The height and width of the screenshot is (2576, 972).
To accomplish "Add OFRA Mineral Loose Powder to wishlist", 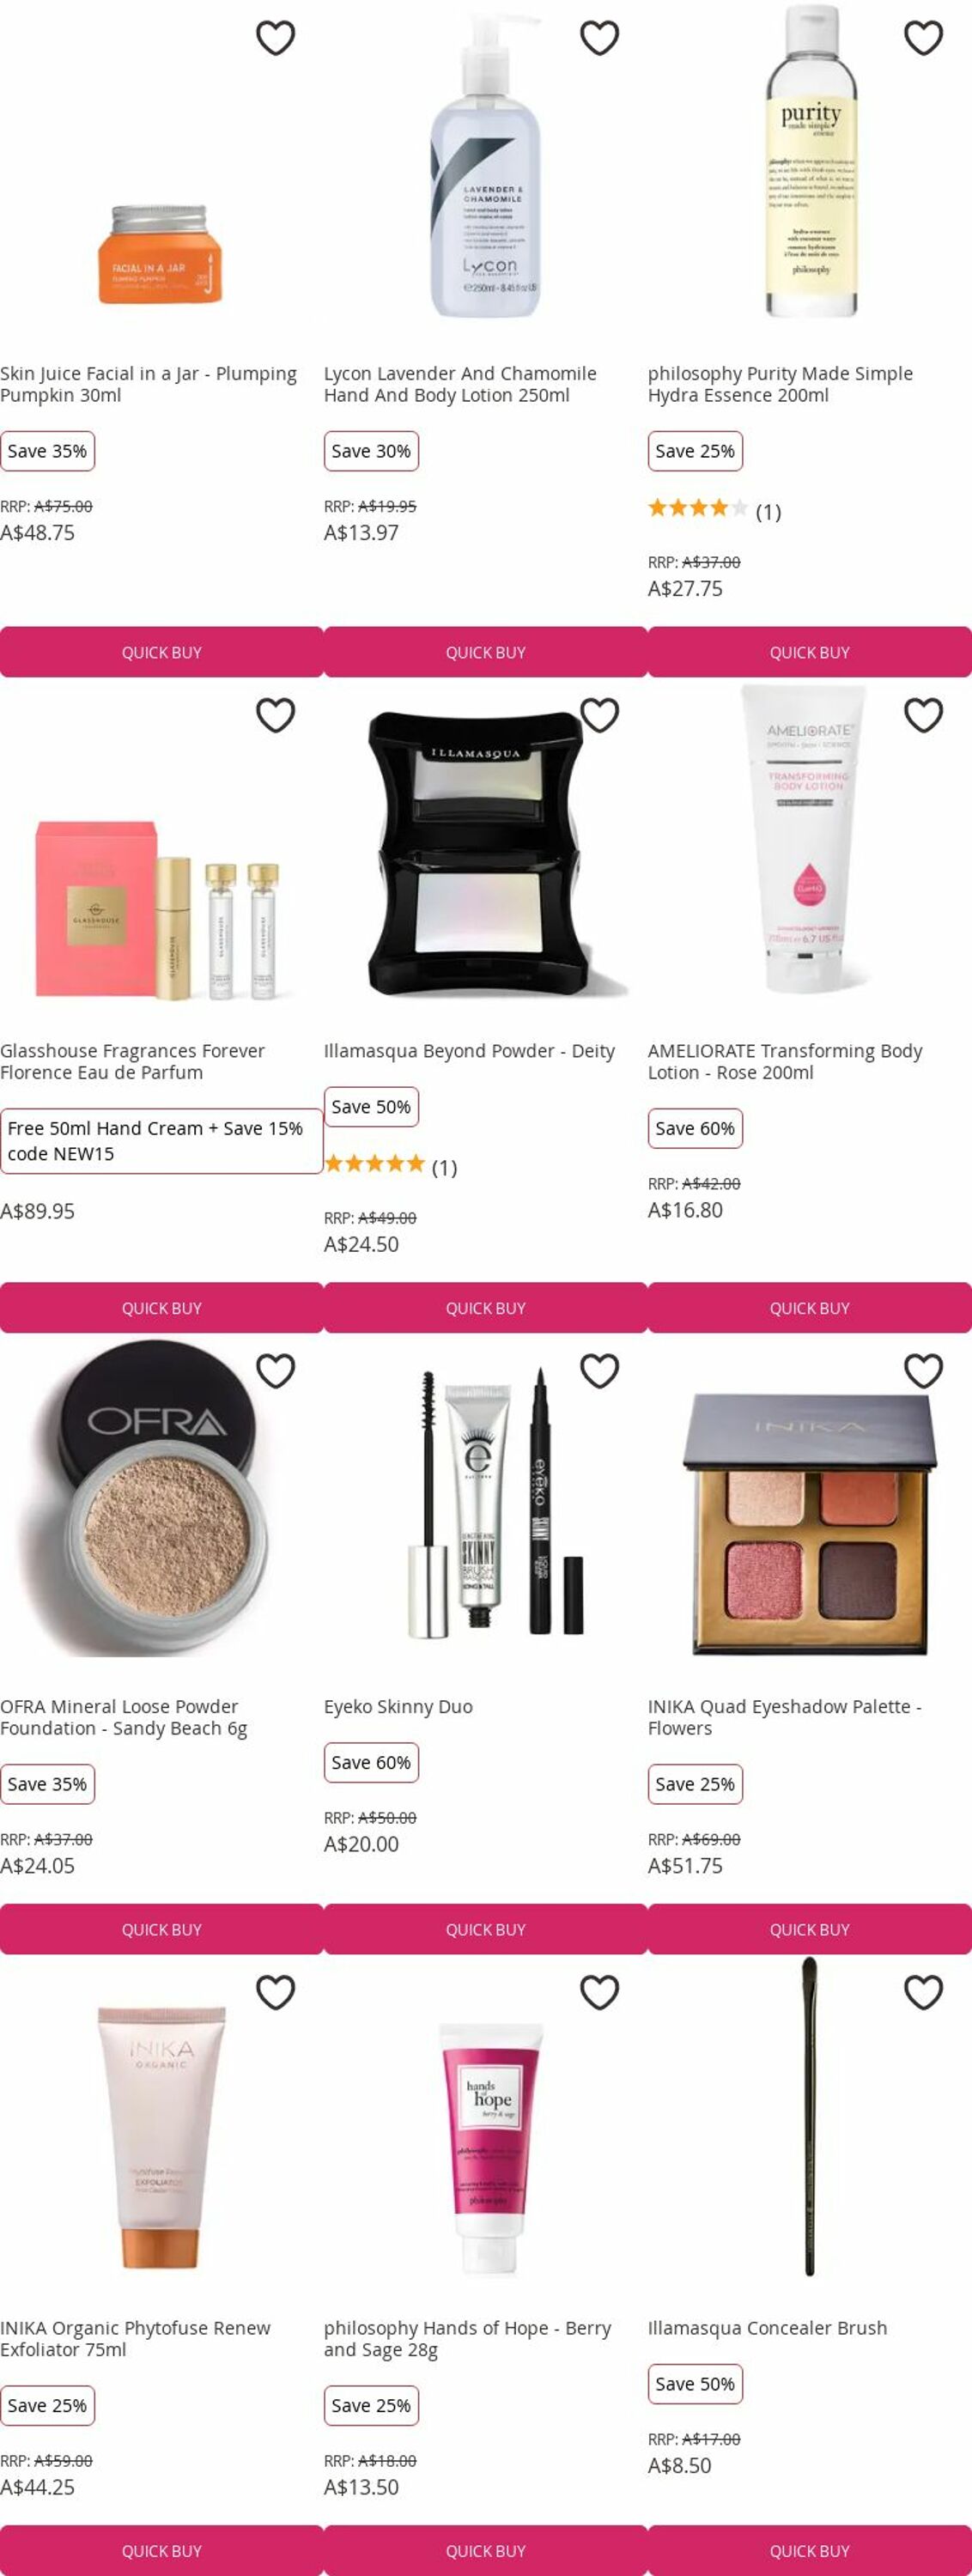I will pos(276,1371).
